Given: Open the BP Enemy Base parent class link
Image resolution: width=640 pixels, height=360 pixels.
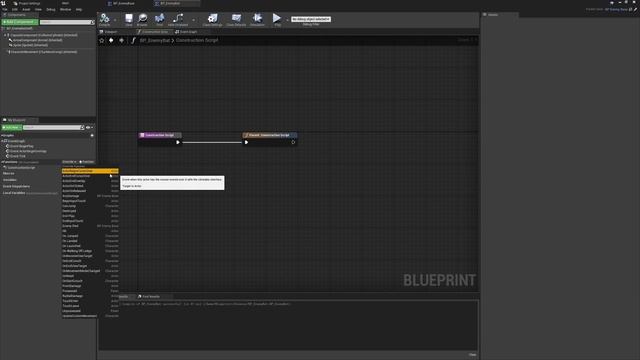Looking at the screenshot, I should (616, 9).
